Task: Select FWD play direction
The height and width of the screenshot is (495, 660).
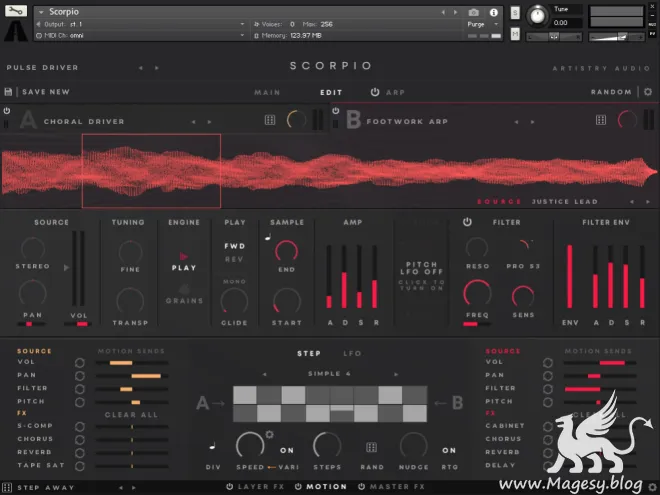Action: point(234,246)
